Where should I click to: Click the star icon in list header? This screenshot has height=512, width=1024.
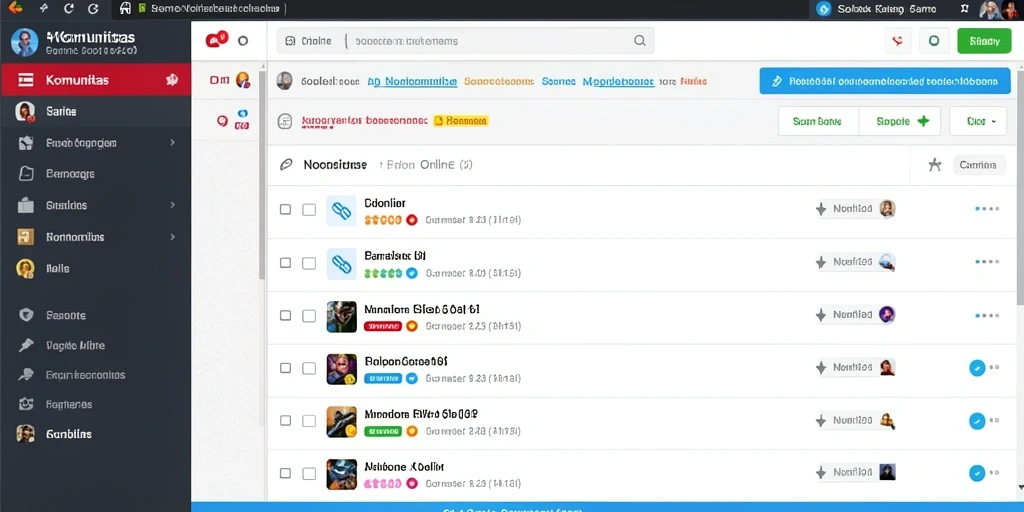tap(935, 165)
